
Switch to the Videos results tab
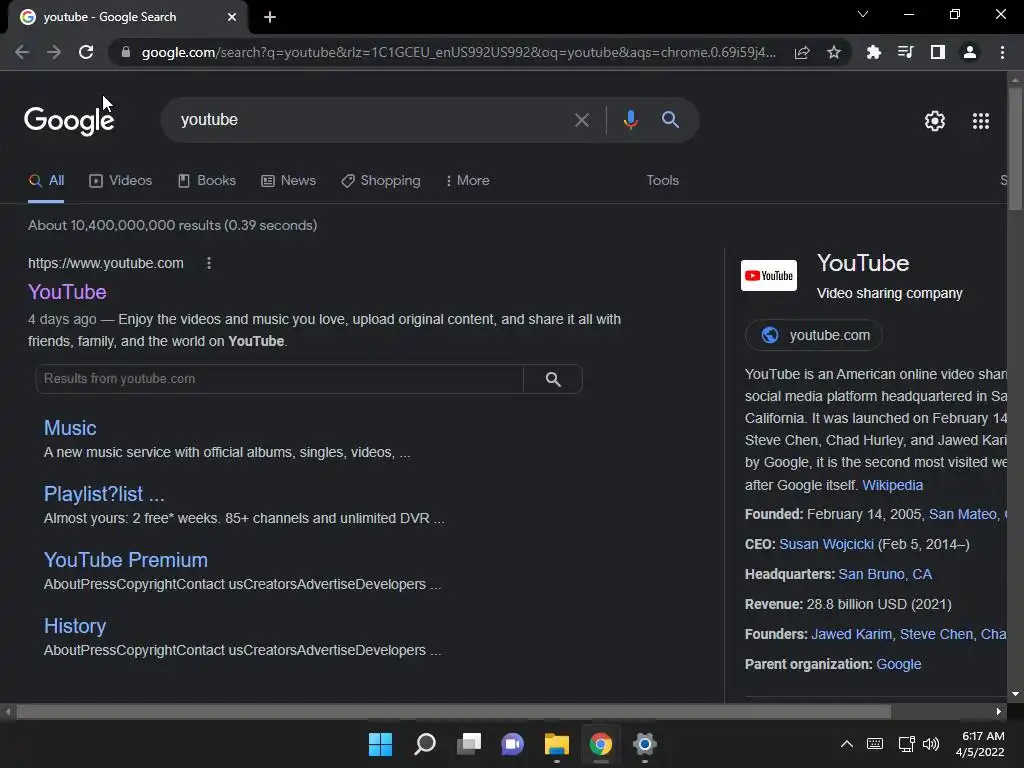[121, 181]
